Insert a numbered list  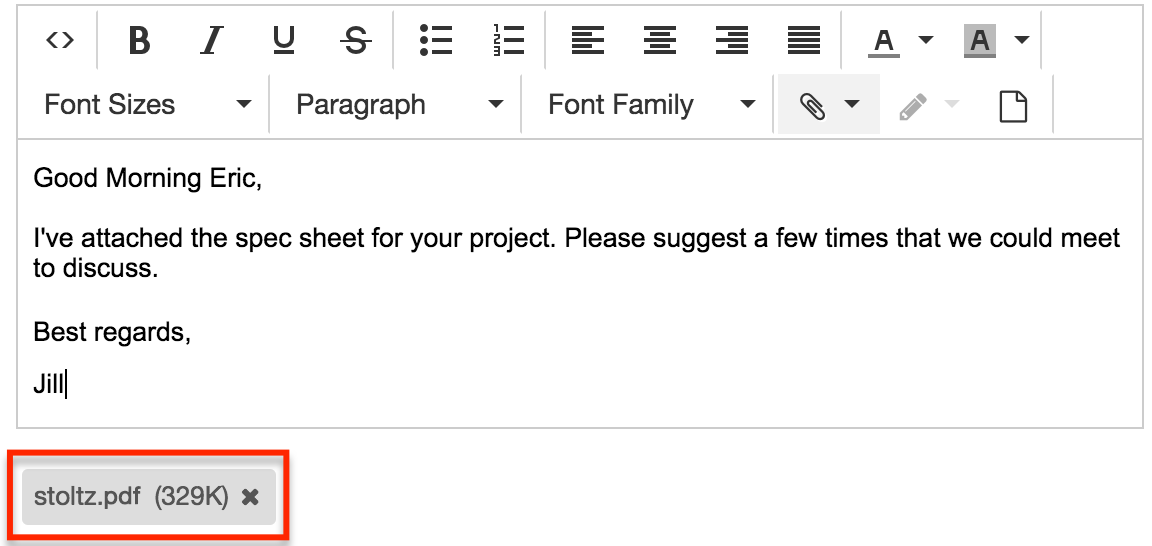point(508,40)
